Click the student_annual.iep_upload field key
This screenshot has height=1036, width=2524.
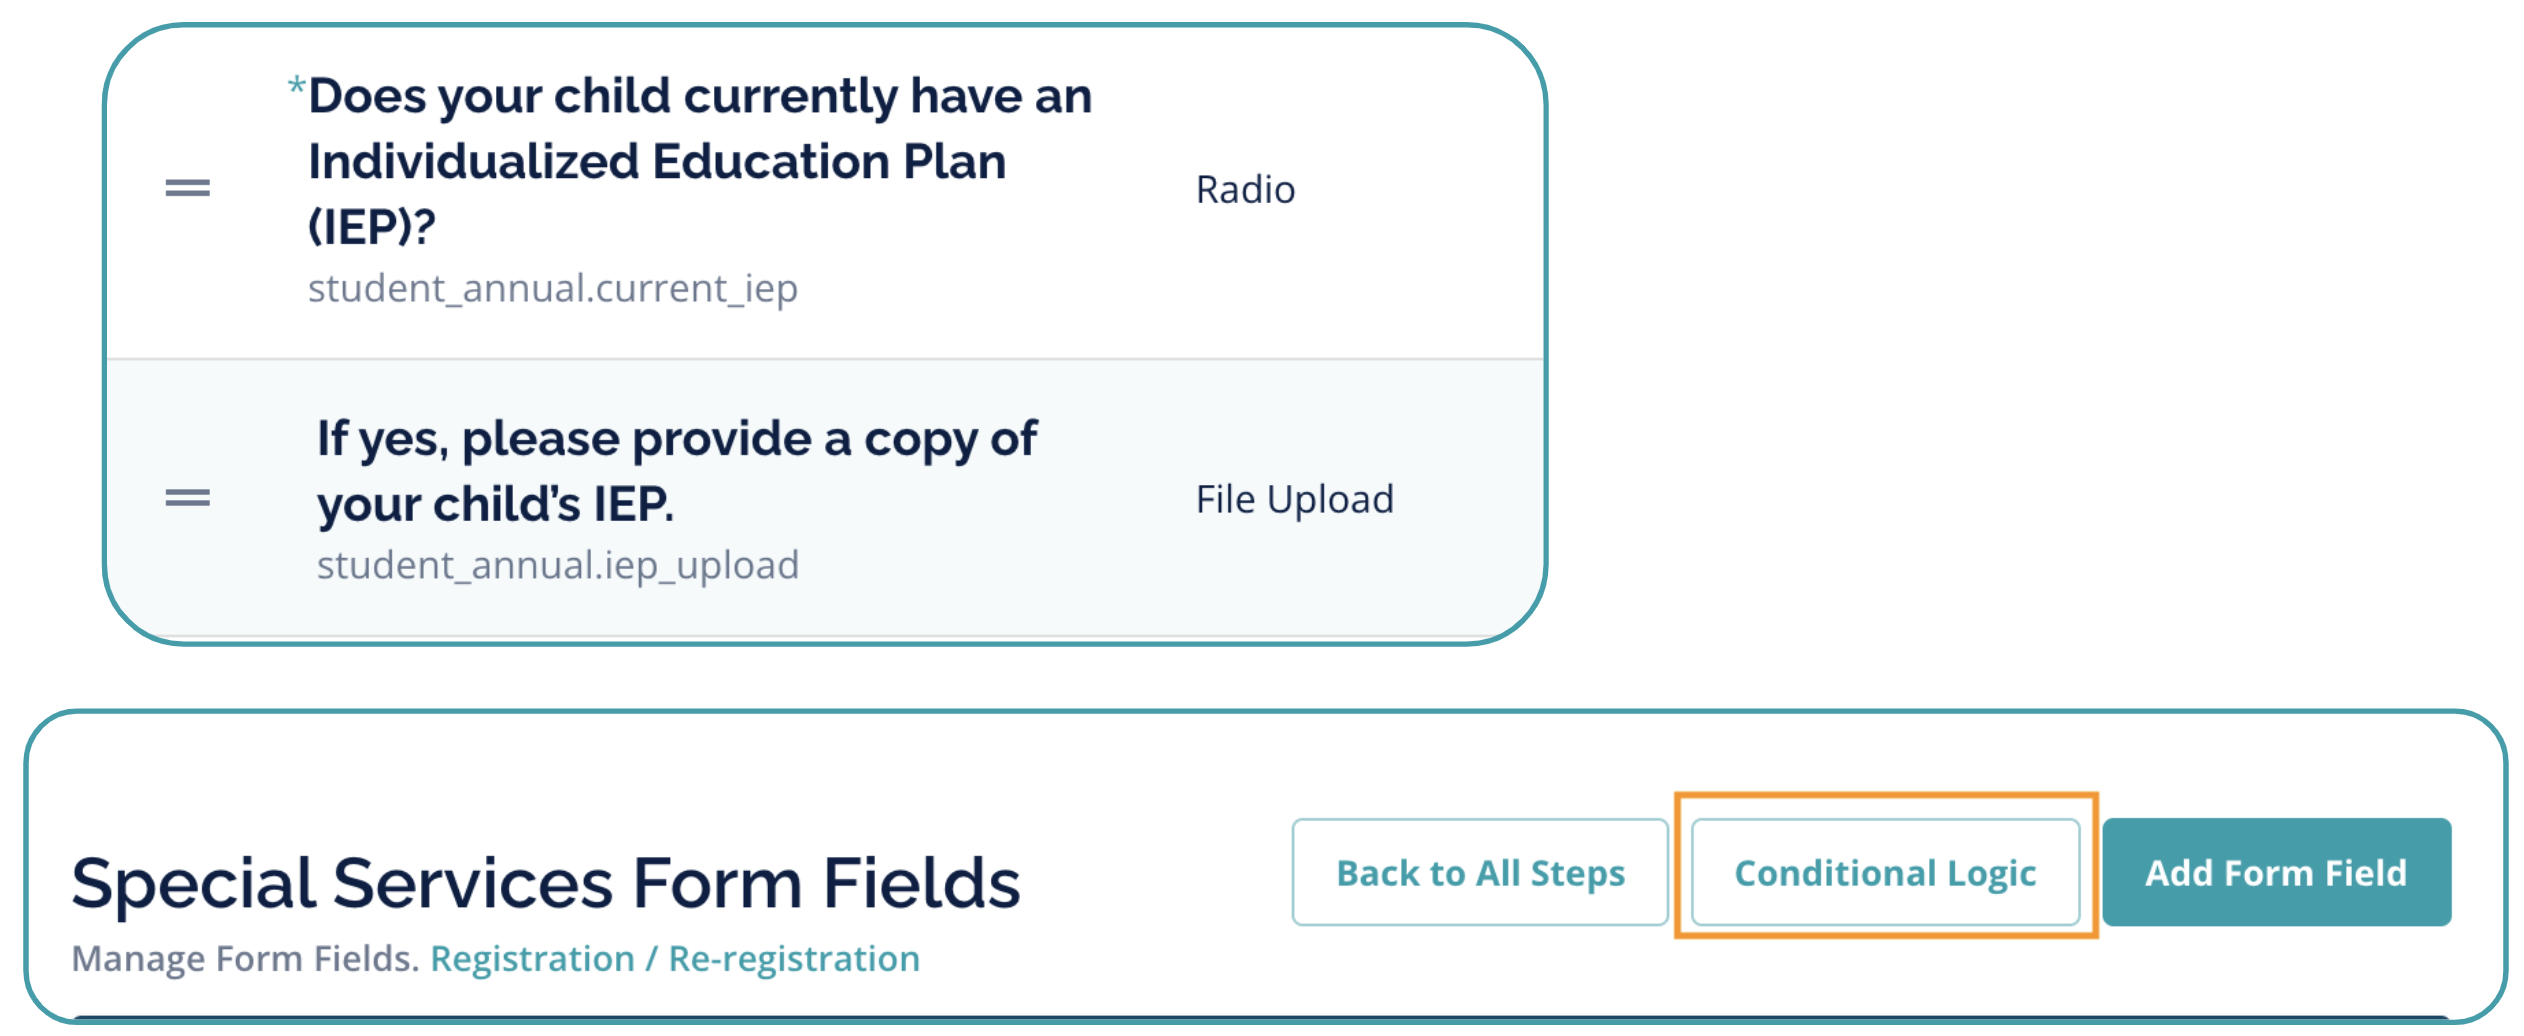pyautogui.click(x=557, y=565)
